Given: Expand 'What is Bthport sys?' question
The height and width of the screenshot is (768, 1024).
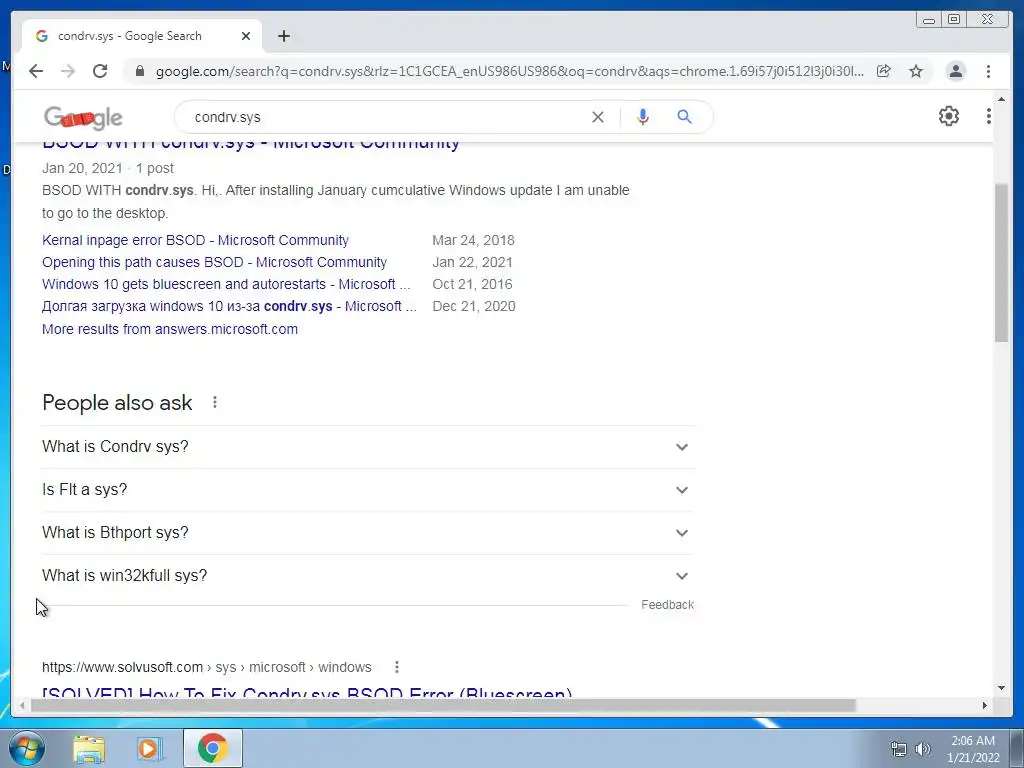Looking at the screenshot, I should 368,533.
